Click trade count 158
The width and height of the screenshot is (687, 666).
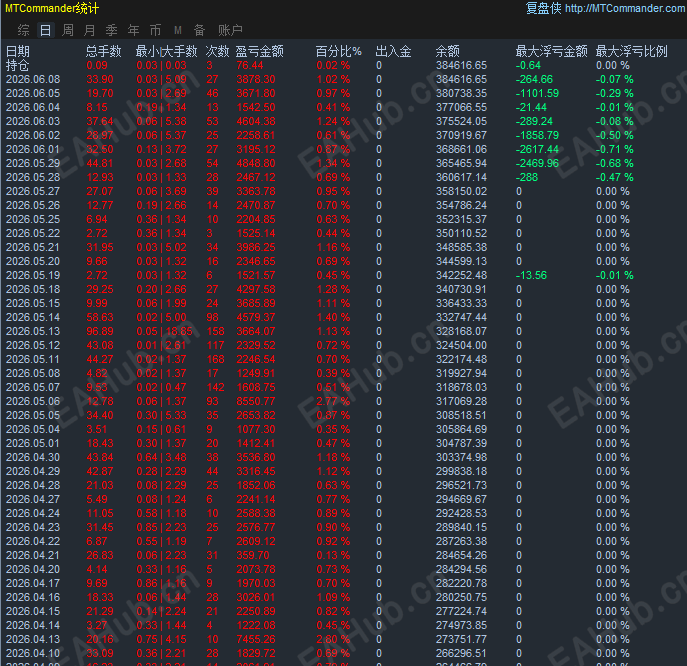[x=216, y=331]
